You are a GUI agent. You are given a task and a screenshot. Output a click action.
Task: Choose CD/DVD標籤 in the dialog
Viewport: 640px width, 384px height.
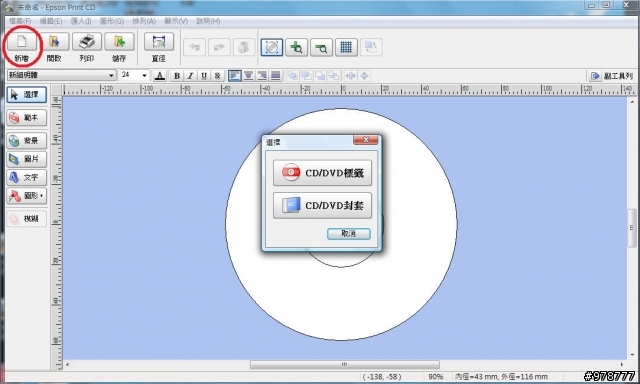322,173
